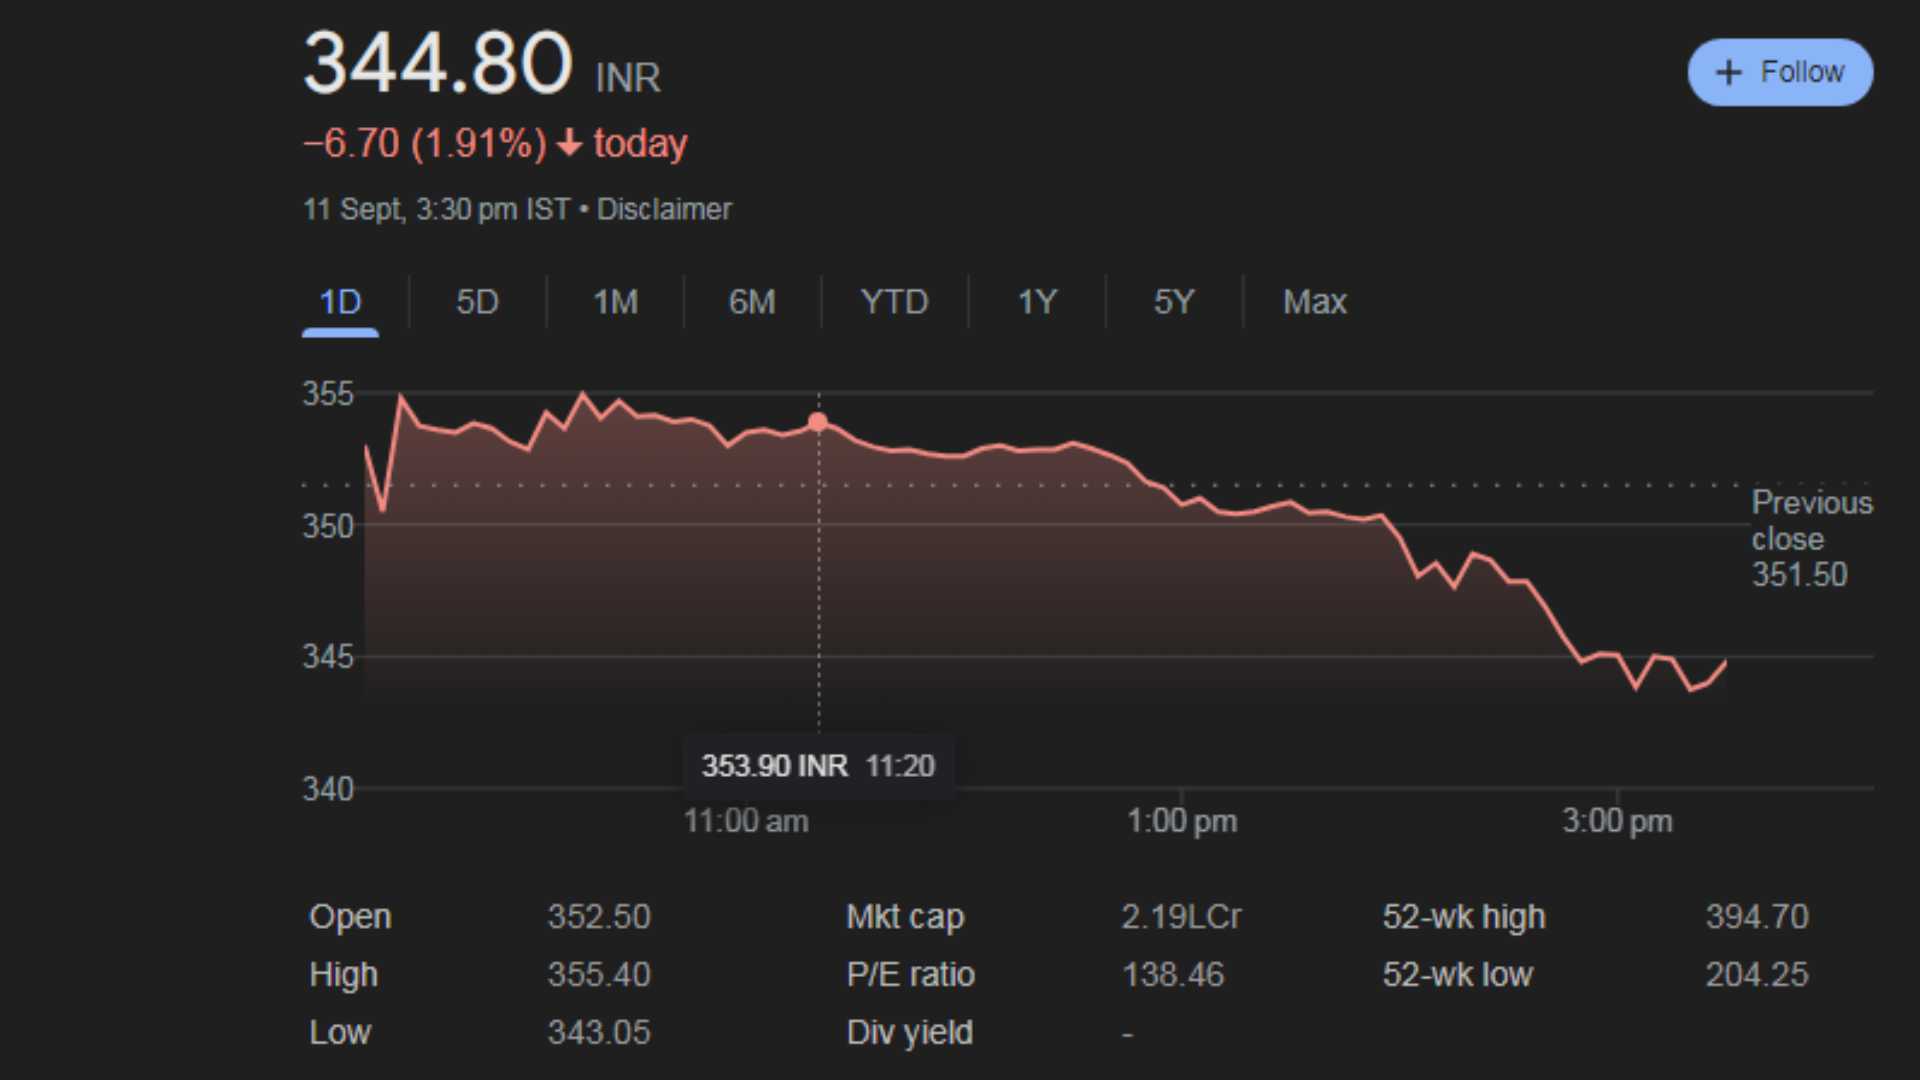Click the Mkt cap value 2.19LCr

(1181, 916)
